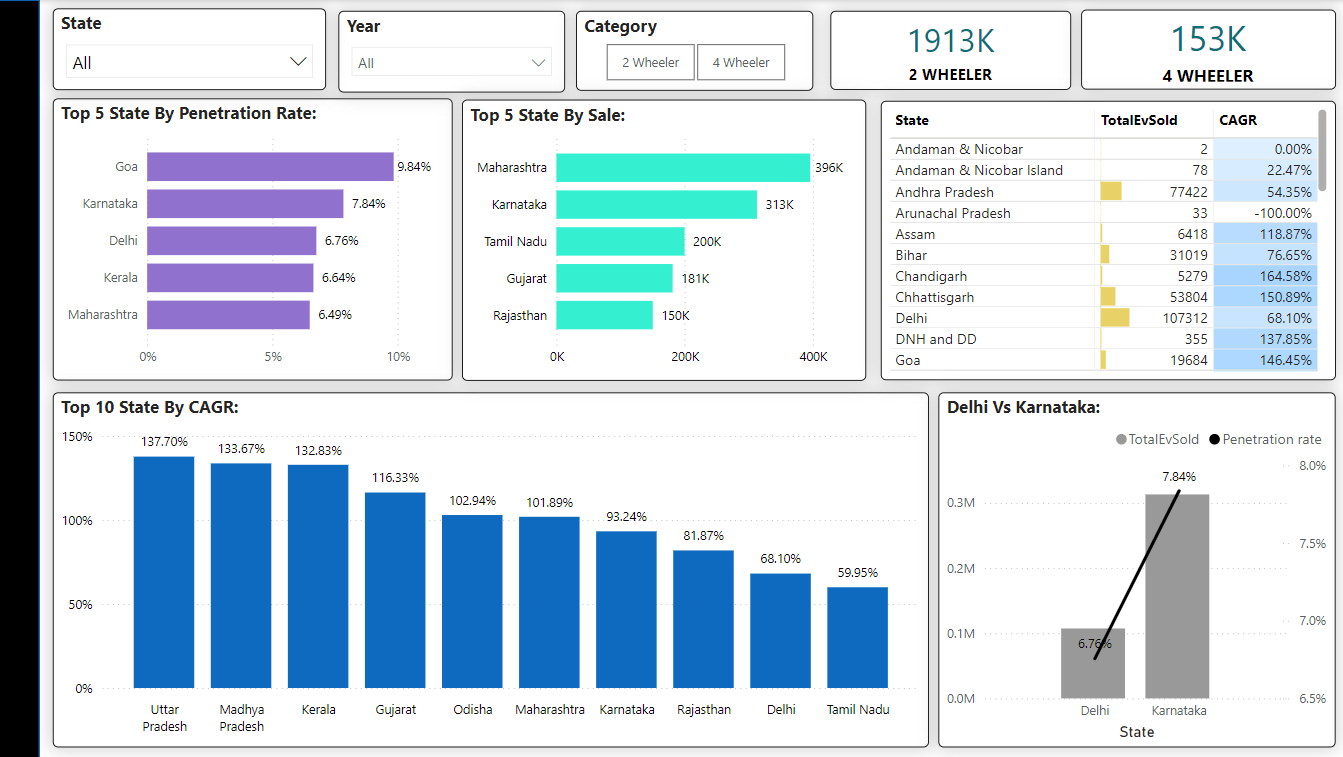The image size is (1343, 757).
Task: Click Top 10 State By CAGR title
Action: (x=150, y=407)
